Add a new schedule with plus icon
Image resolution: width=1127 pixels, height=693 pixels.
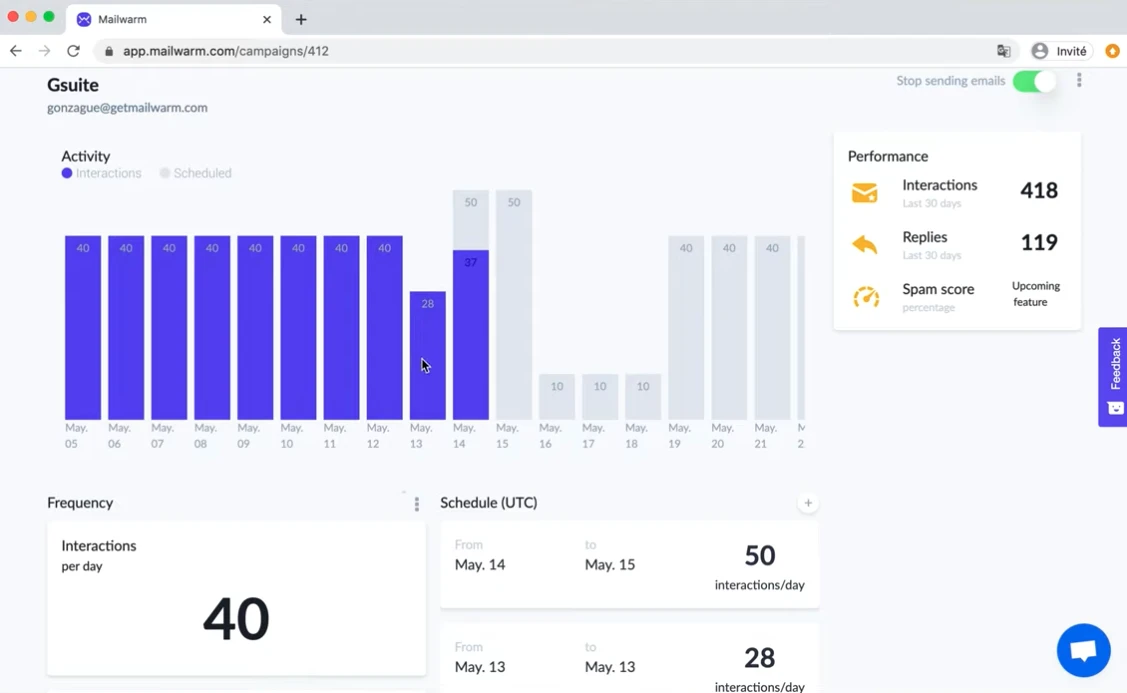click(808, 503)
